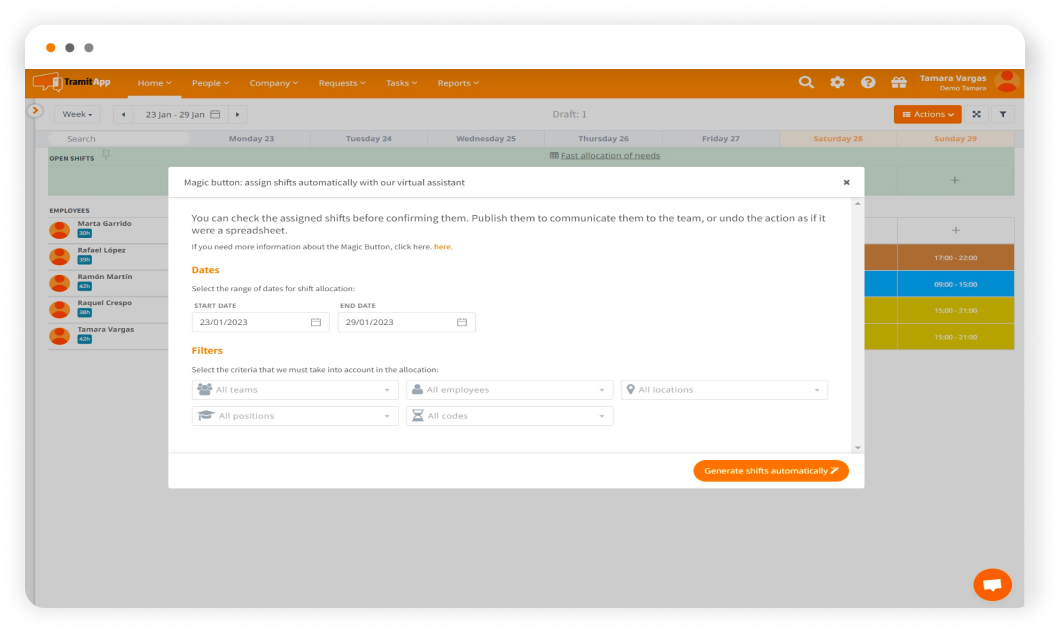Expand the All employees dropdown
Screen dimensions: 1061x633
point(508,390)
